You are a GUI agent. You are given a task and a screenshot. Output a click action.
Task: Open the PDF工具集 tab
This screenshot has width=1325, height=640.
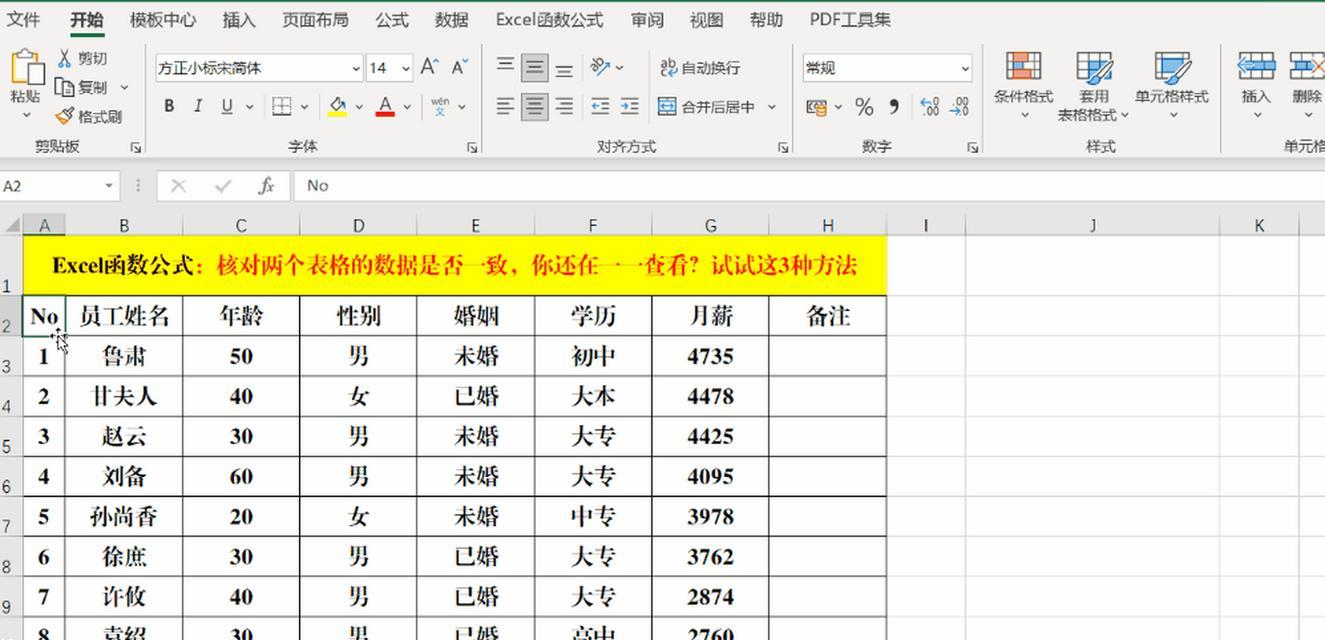850,20
